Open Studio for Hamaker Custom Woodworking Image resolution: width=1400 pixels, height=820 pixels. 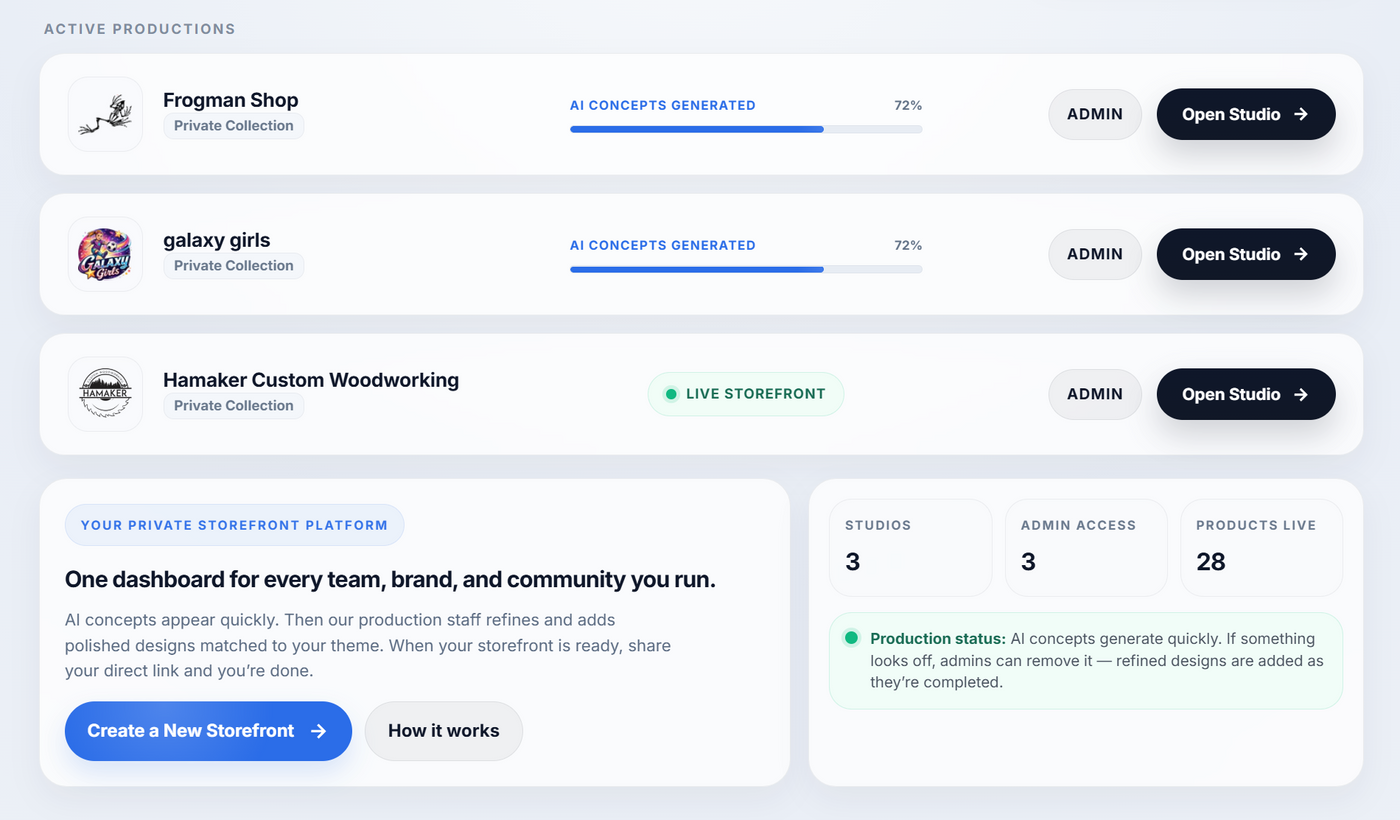(x=1245, y=394)
